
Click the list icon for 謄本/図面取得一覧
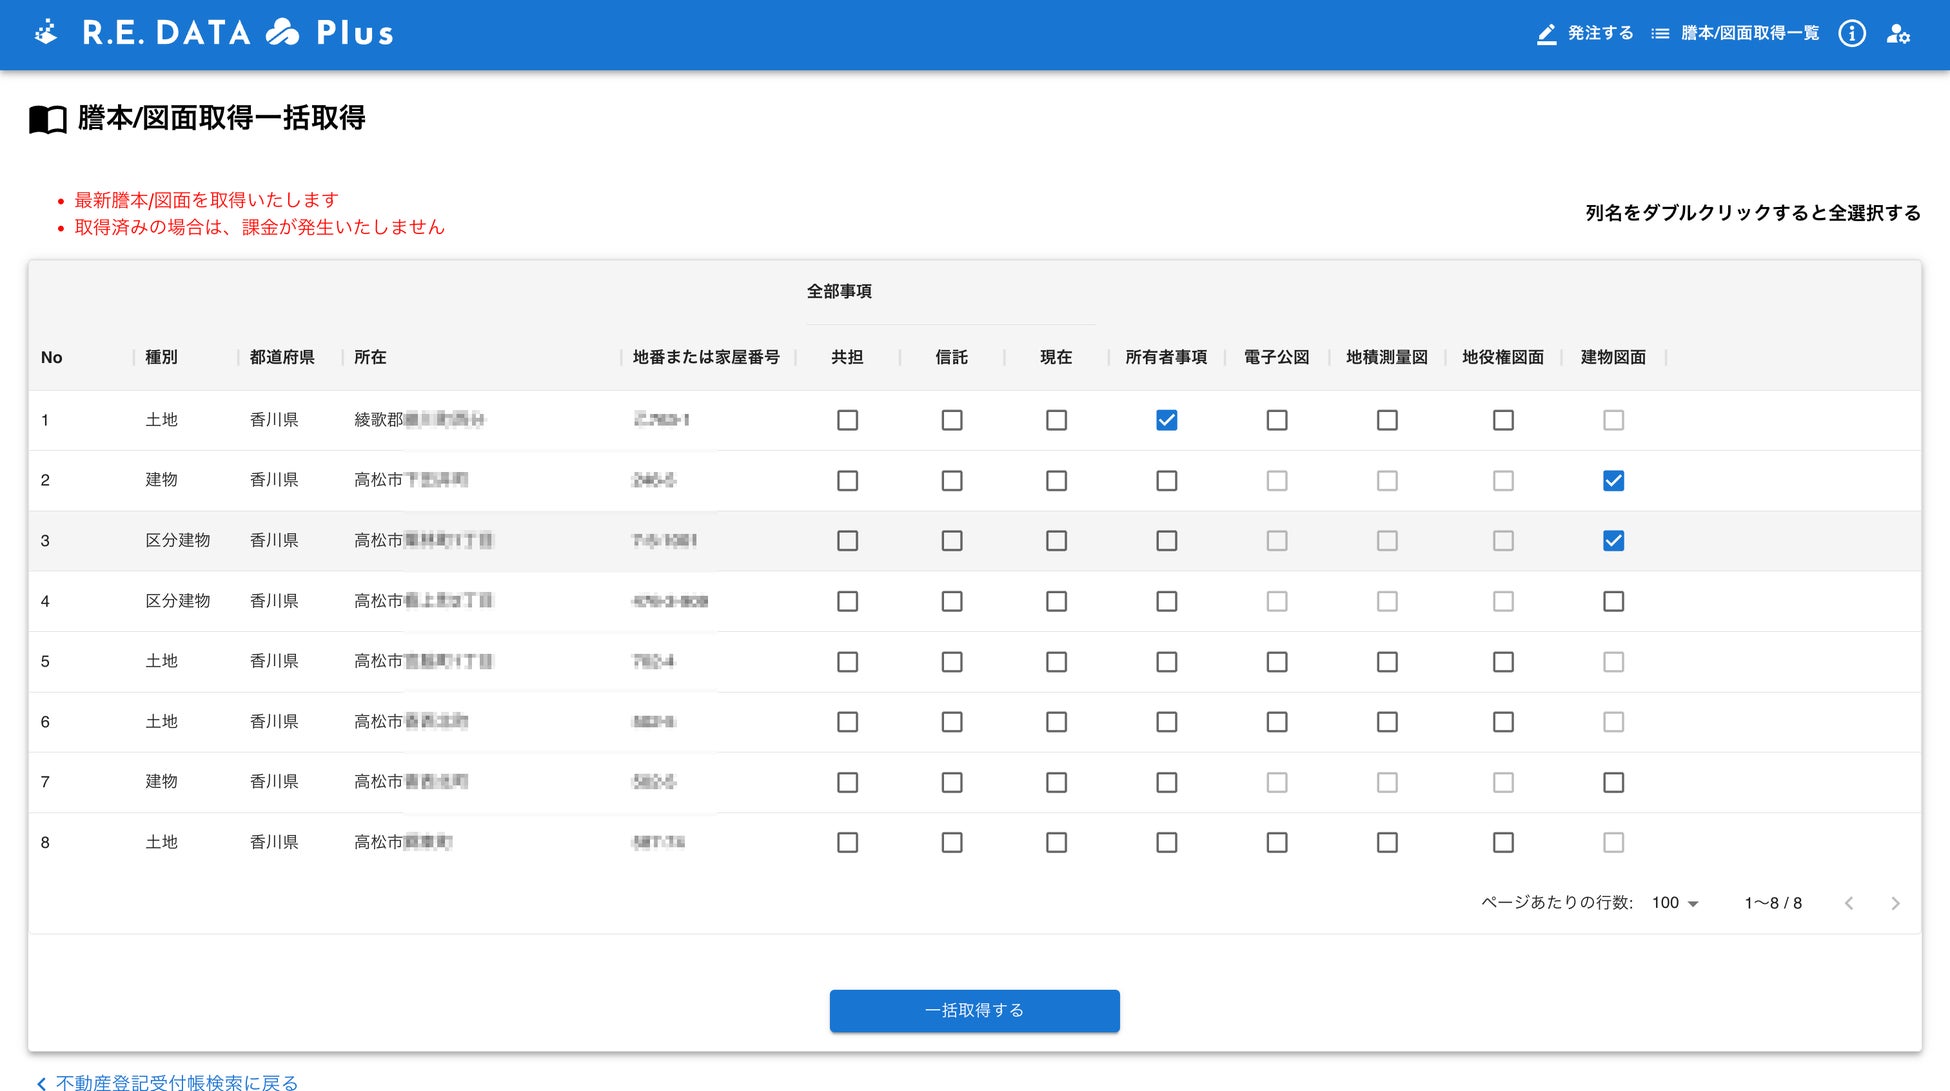tap(1660, 34)
